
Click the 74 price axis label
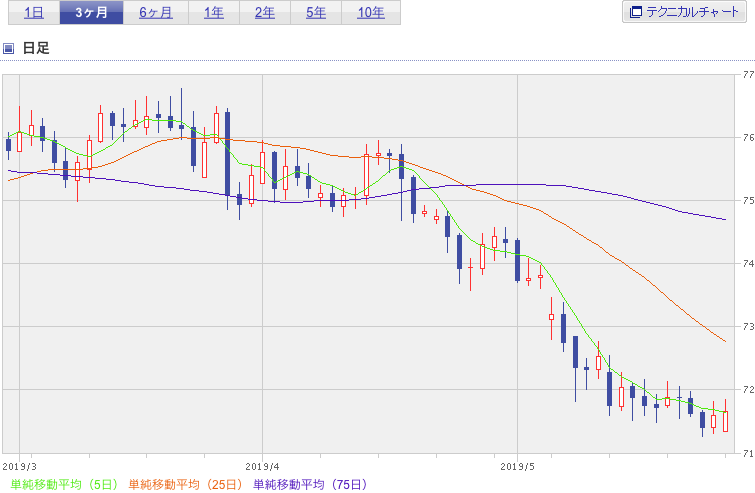(748, 263)
